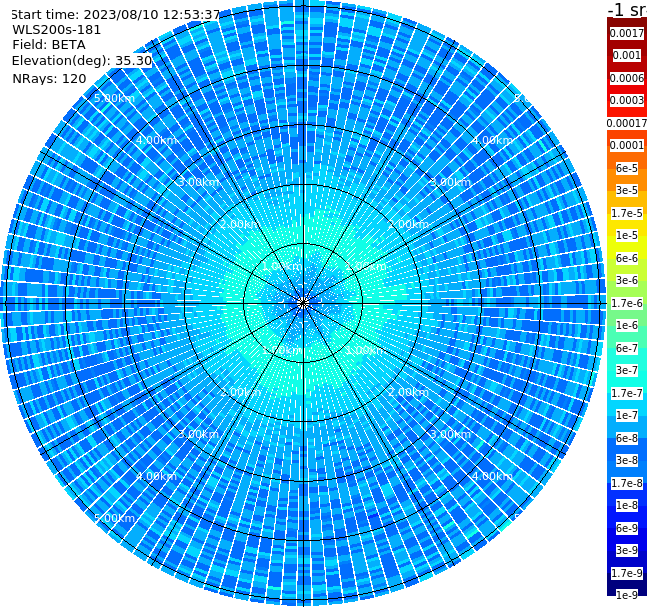The height and width of the screenshot is (607, 647).
Task: Select the 1e-8 colorbar value
Action: point(627,505)
